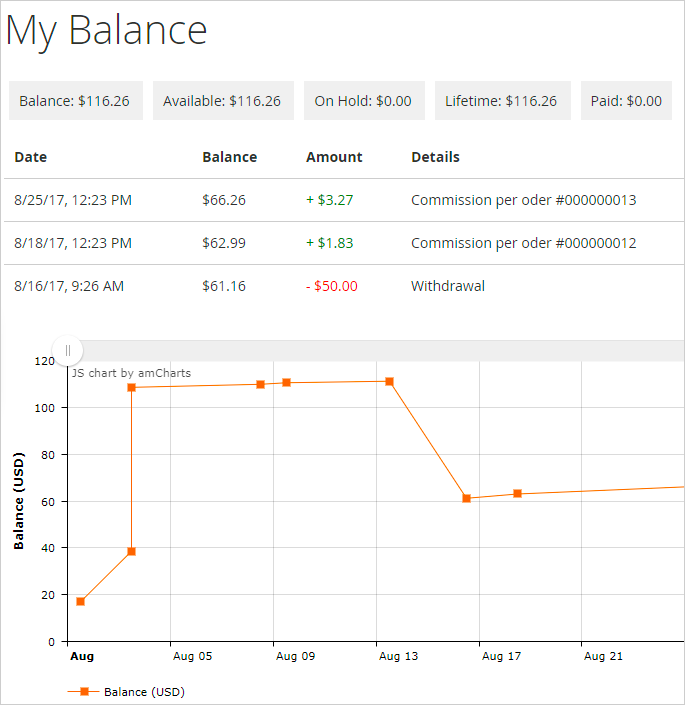Viewport: 685px width, 705px height.
Task: Click the first data point near 17 USD
Action: (81, 601)
